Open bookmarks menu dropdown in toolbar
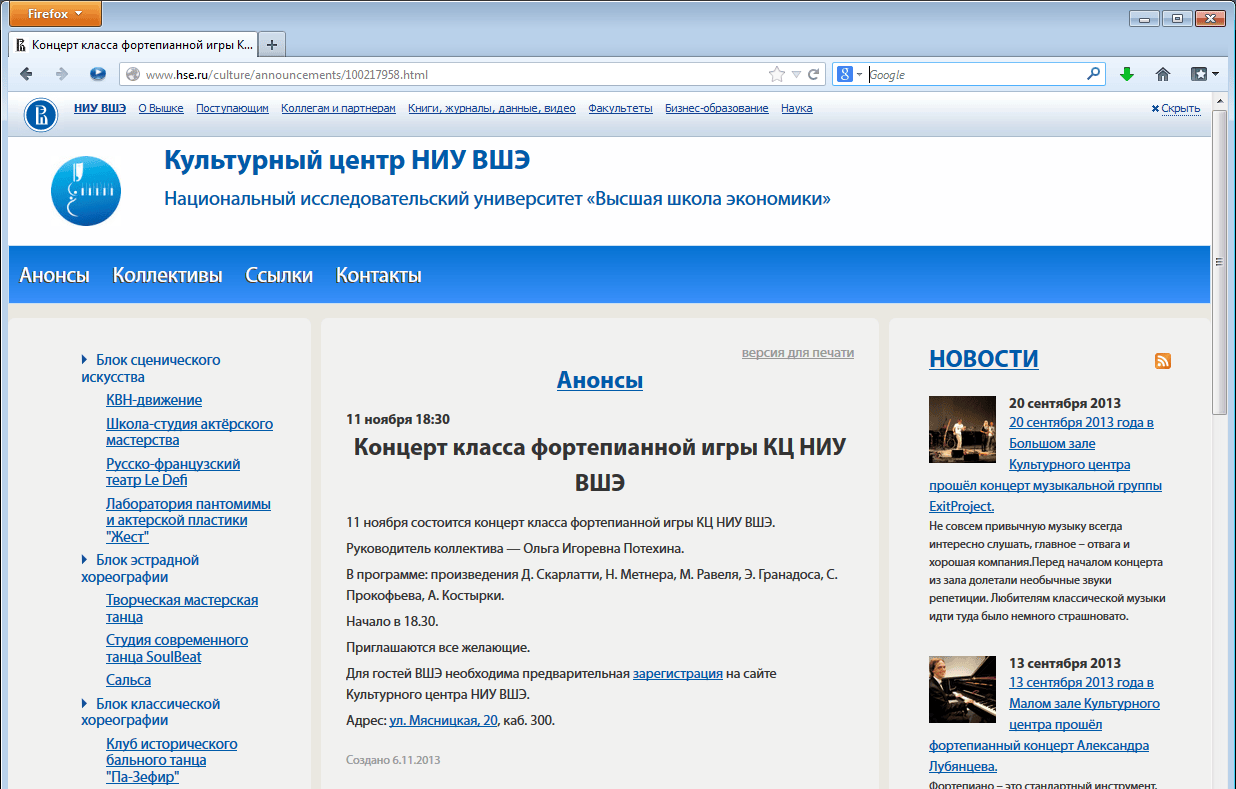The image size is (1236, 789). 1204,74
